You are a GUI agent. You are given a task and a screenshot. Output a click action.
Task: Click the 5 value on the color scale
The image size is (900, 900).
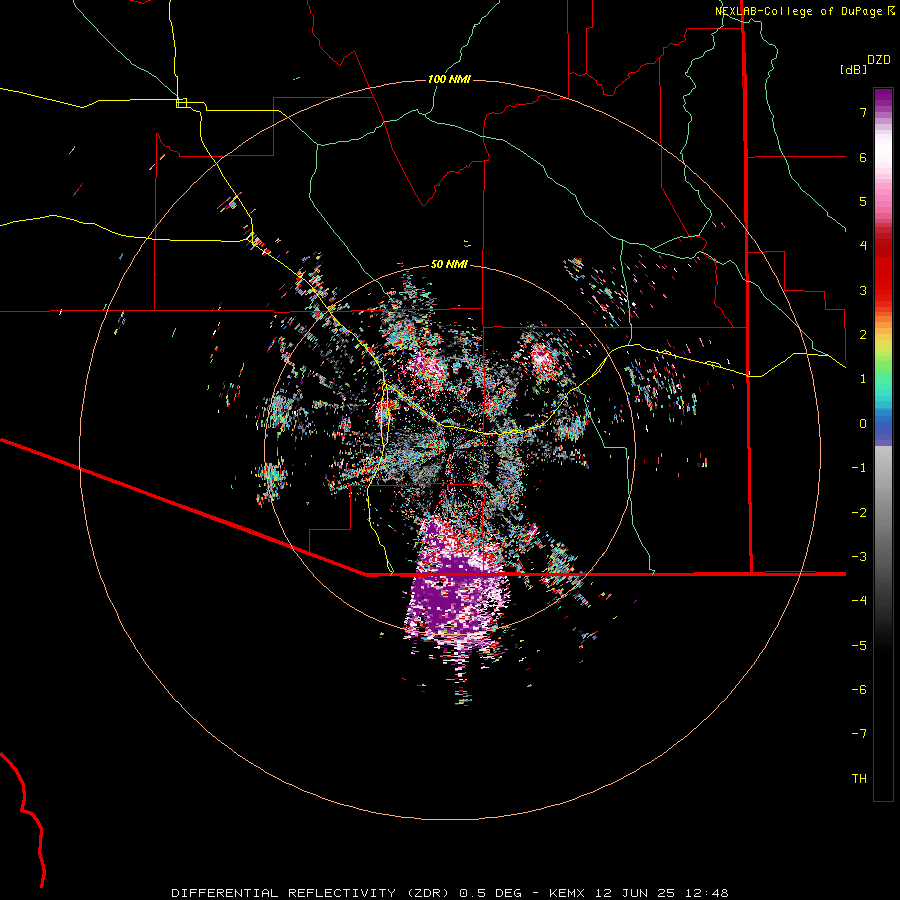coord(863,201)
